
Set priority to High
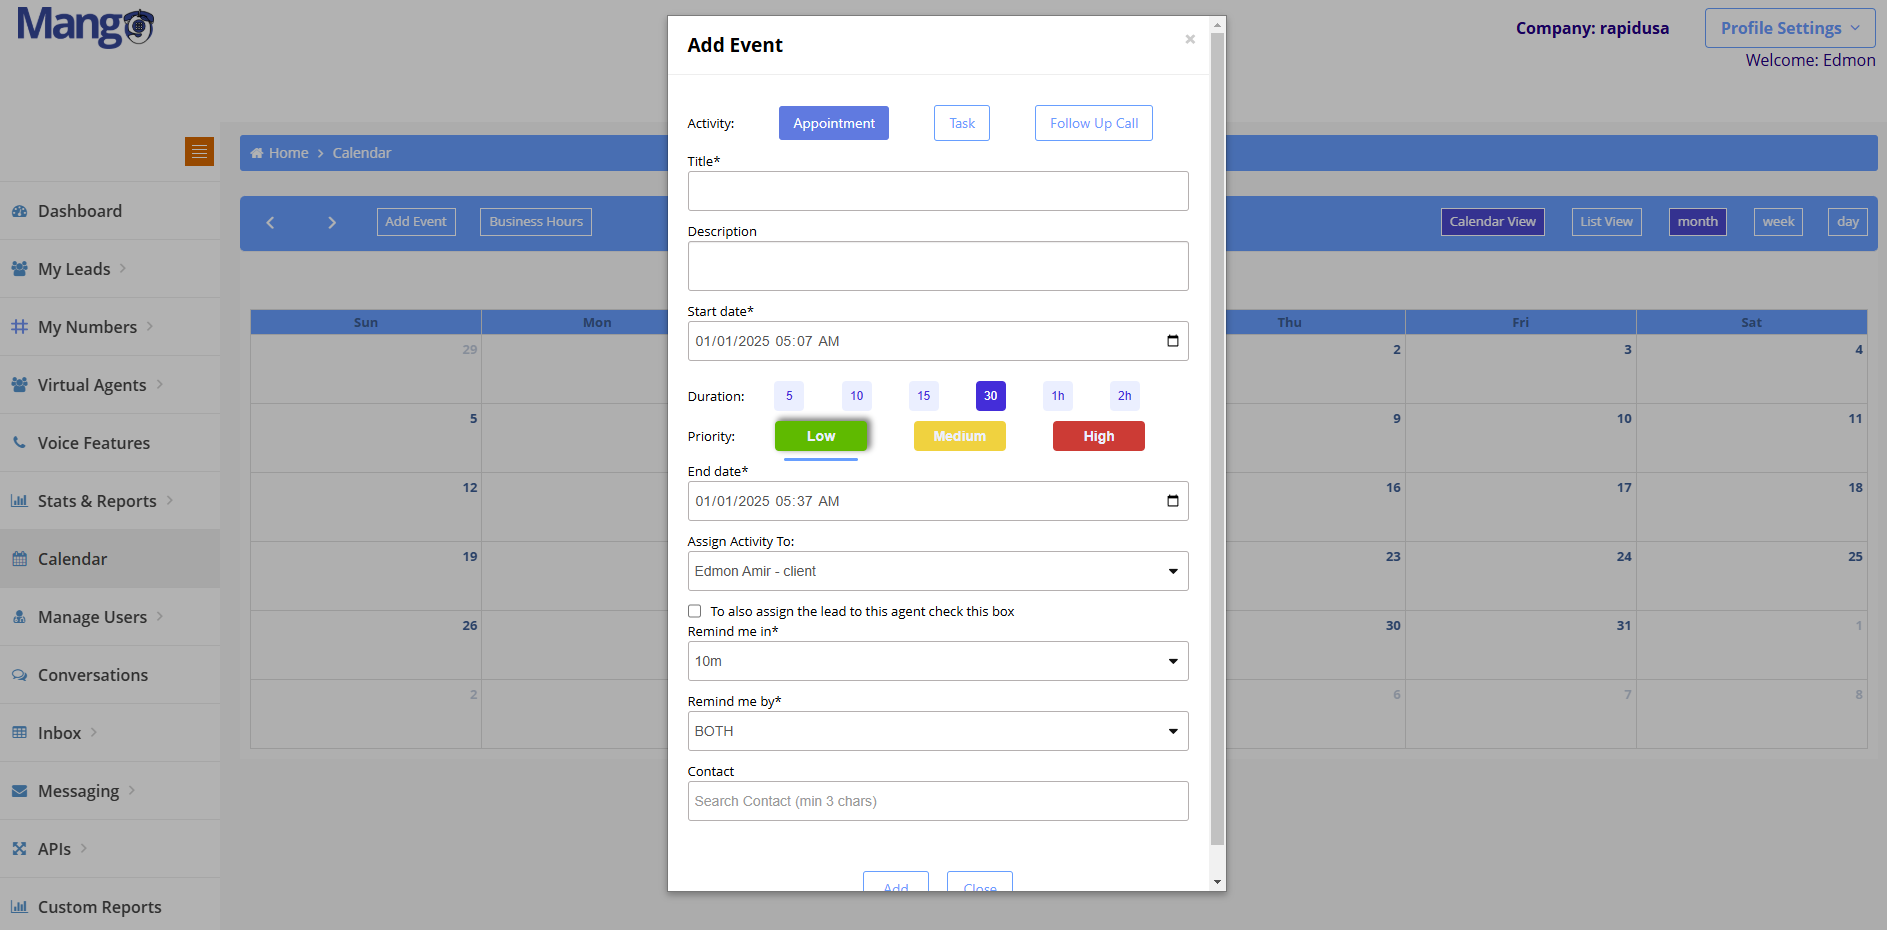[1098, 436]
